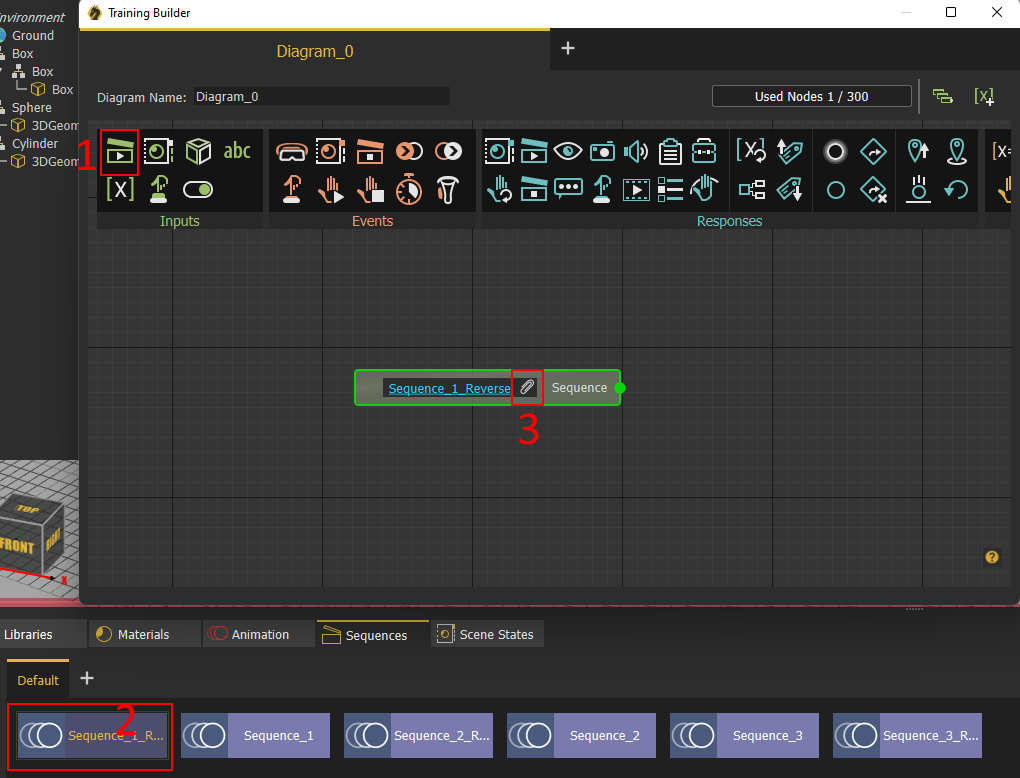Collapse the Box tree item in hierarchy
Viewport: 1020px width, 778px height.
2,72
